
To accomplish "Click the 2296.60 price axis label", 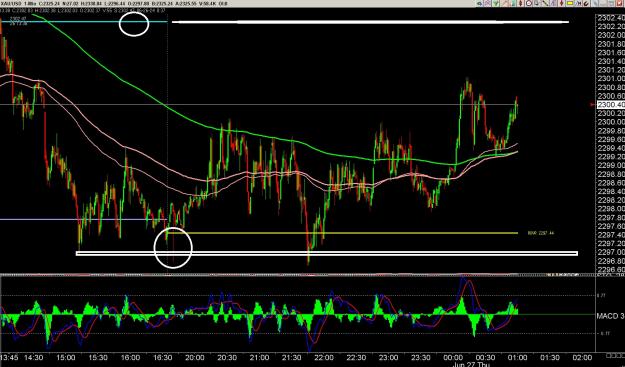I will (610, 270).
